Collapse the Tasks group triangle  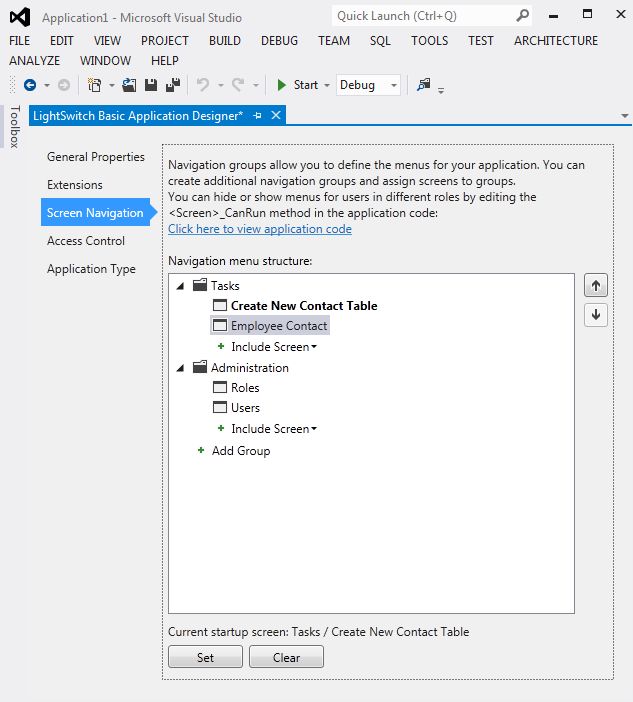click(180, 286)
